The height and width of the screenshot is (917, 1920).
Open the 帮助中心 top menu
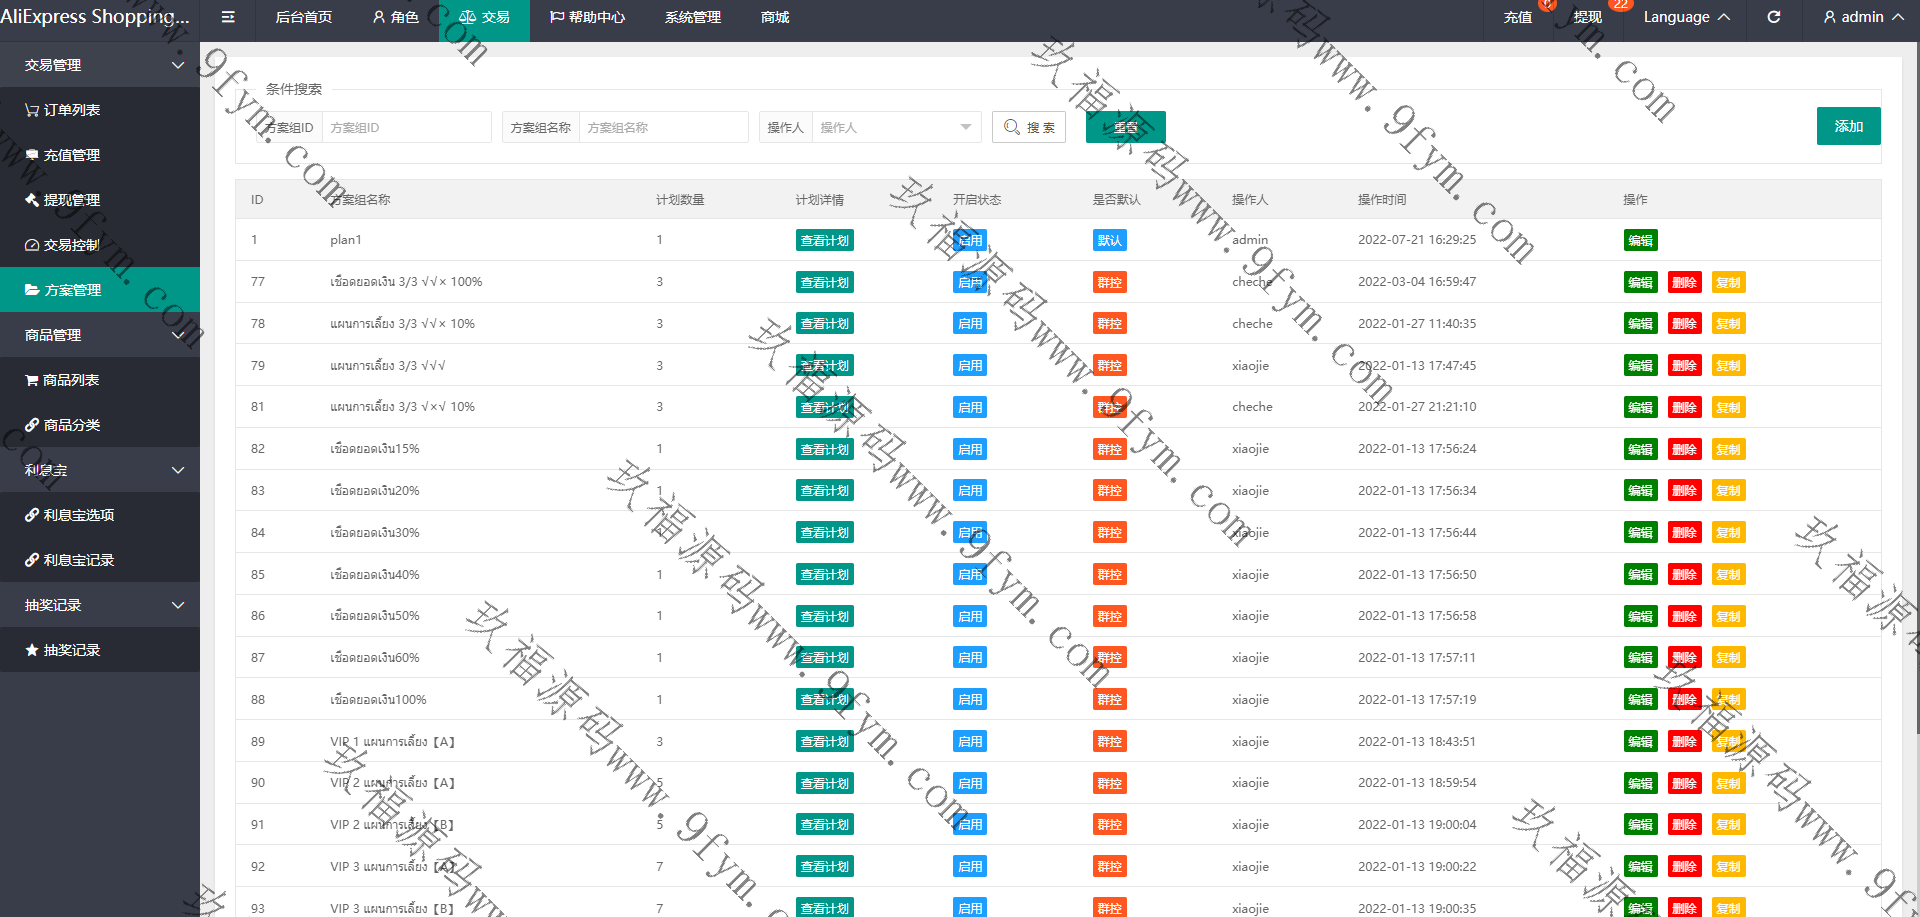pyautogui.click(x=587, y=17)
